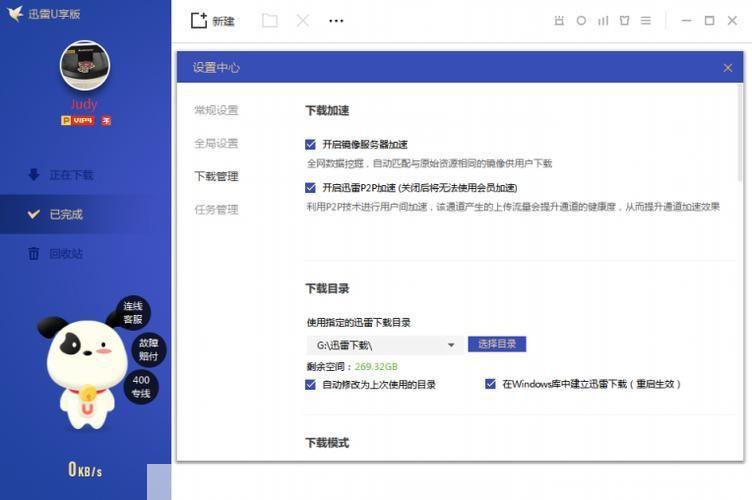Close the 设置中心 settings panel

[728, 68]
